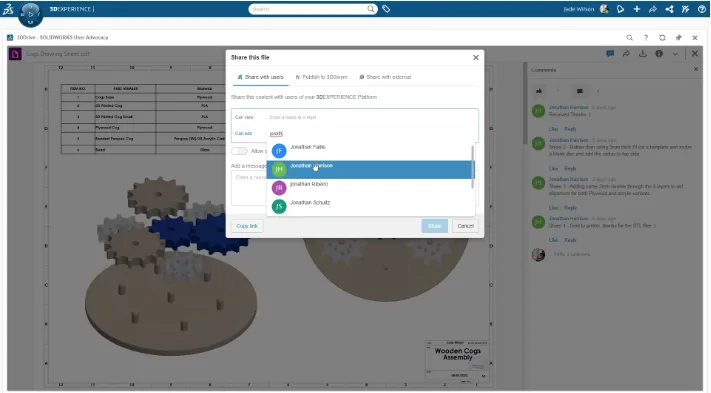Open the Share with external tab

coord(385,77)
